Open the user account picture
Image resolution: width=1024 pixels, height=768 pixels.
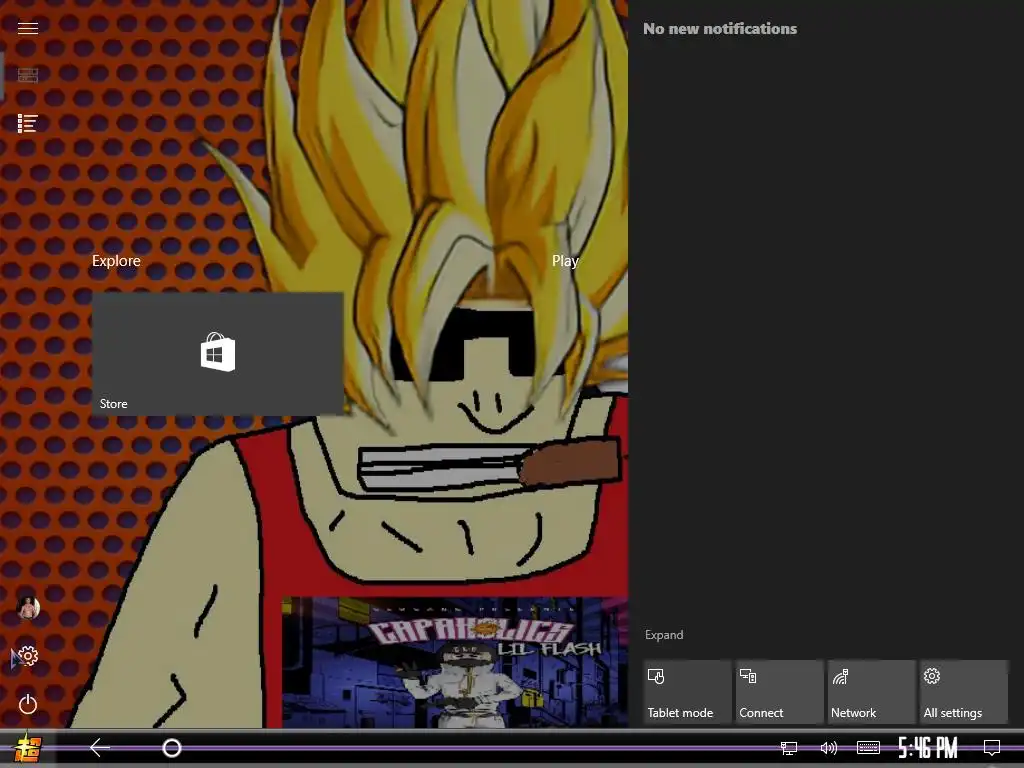point(28,608)
